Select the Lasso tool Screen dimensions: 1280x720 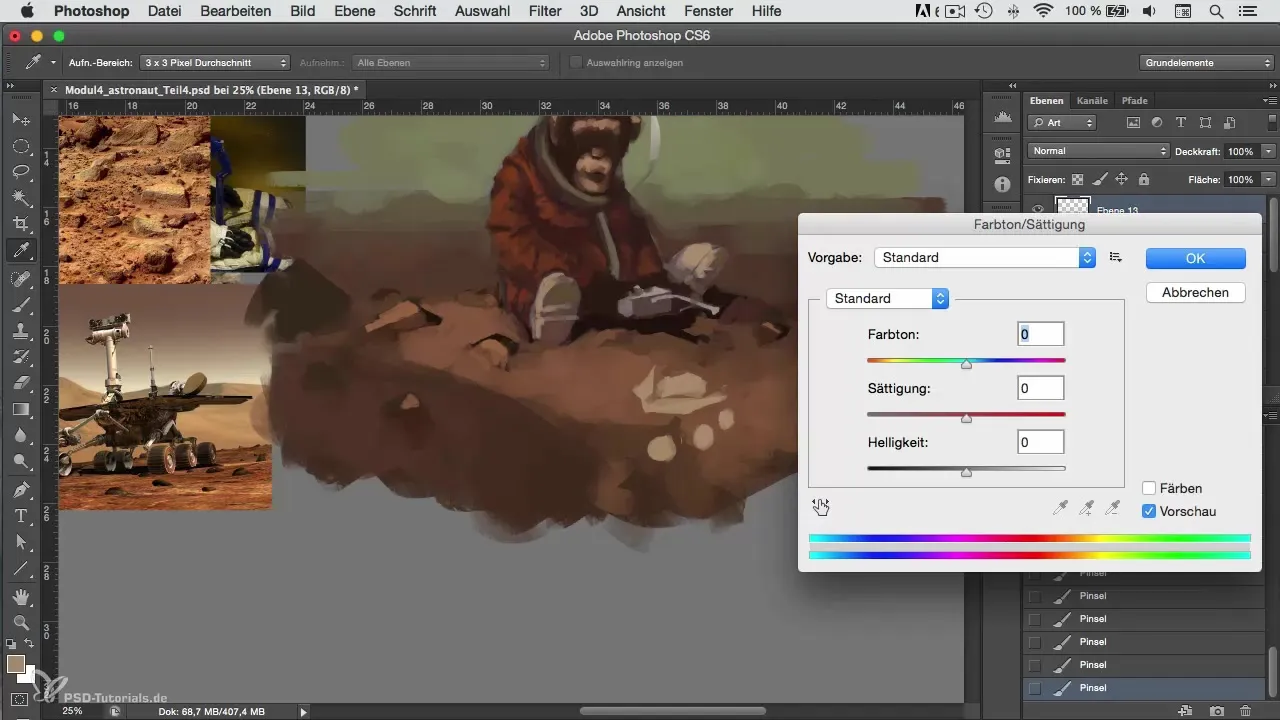pyautogui.click(x=20, y=172)
